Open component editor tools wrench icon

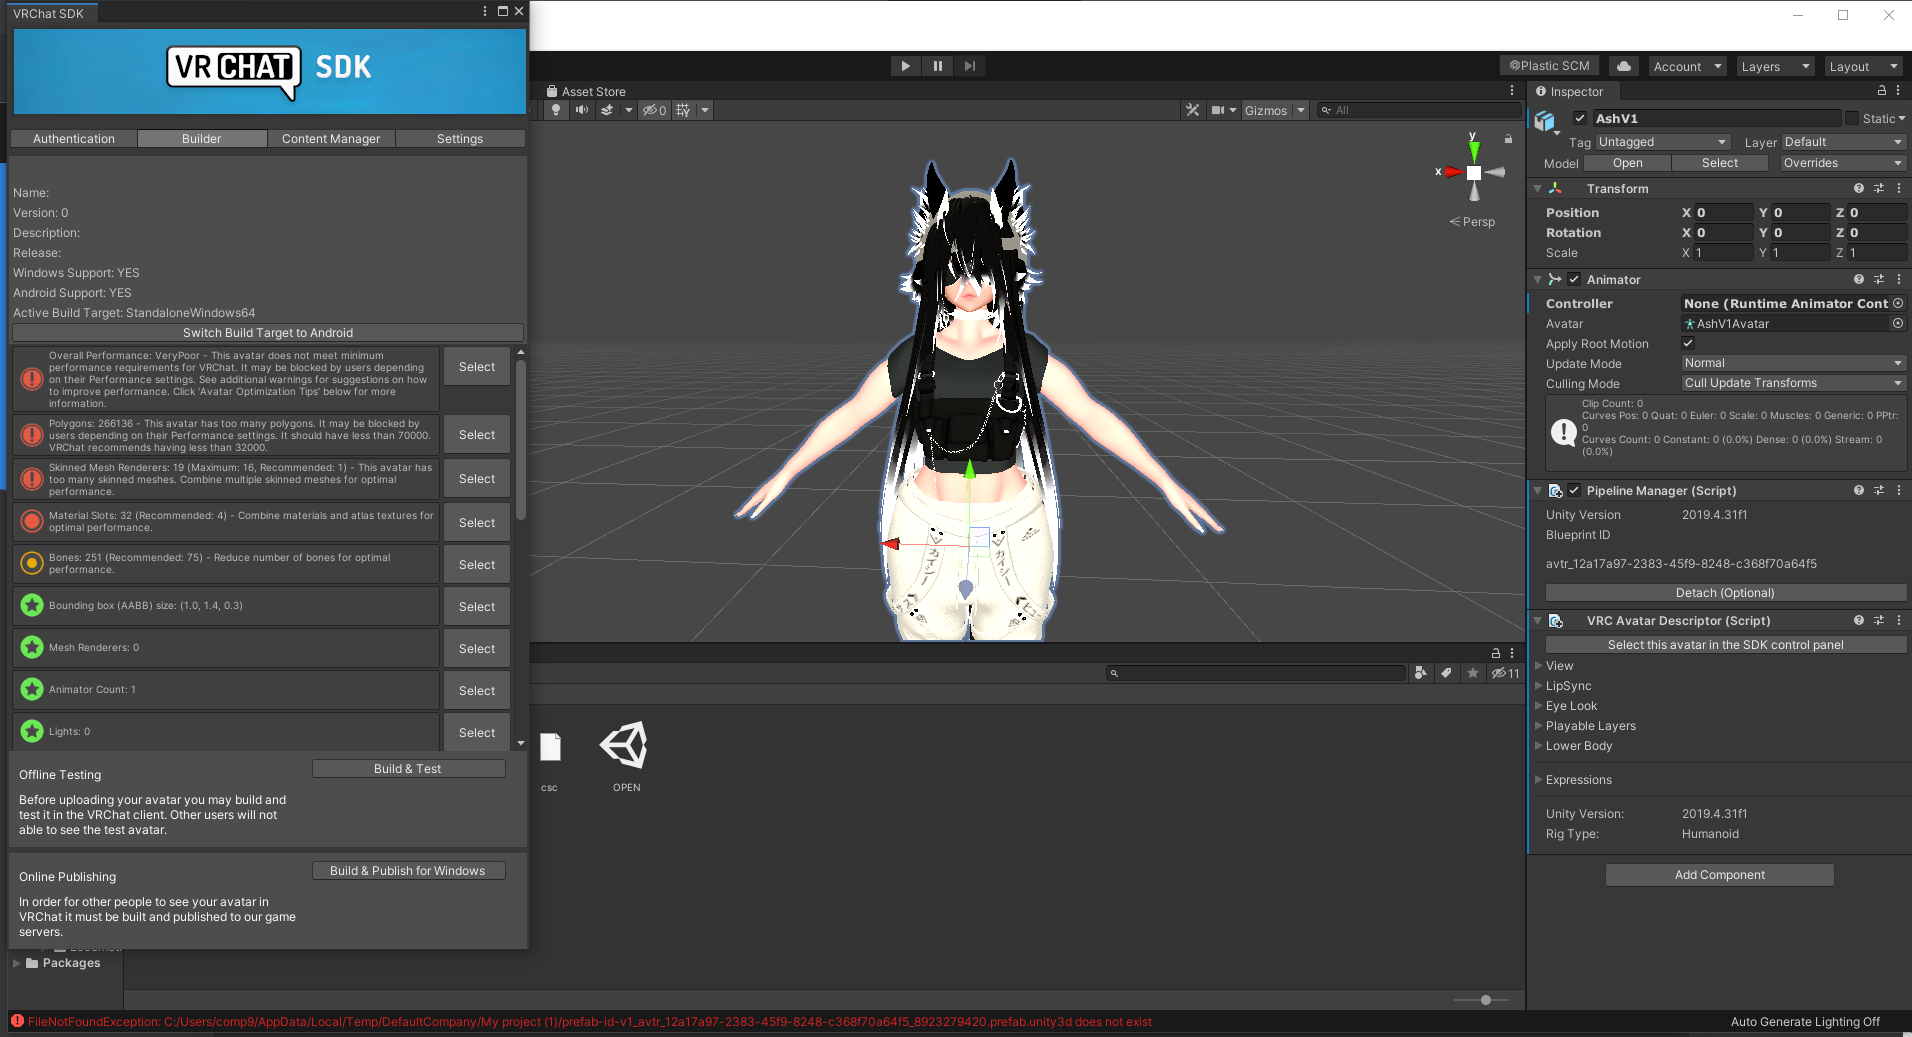1193,110
